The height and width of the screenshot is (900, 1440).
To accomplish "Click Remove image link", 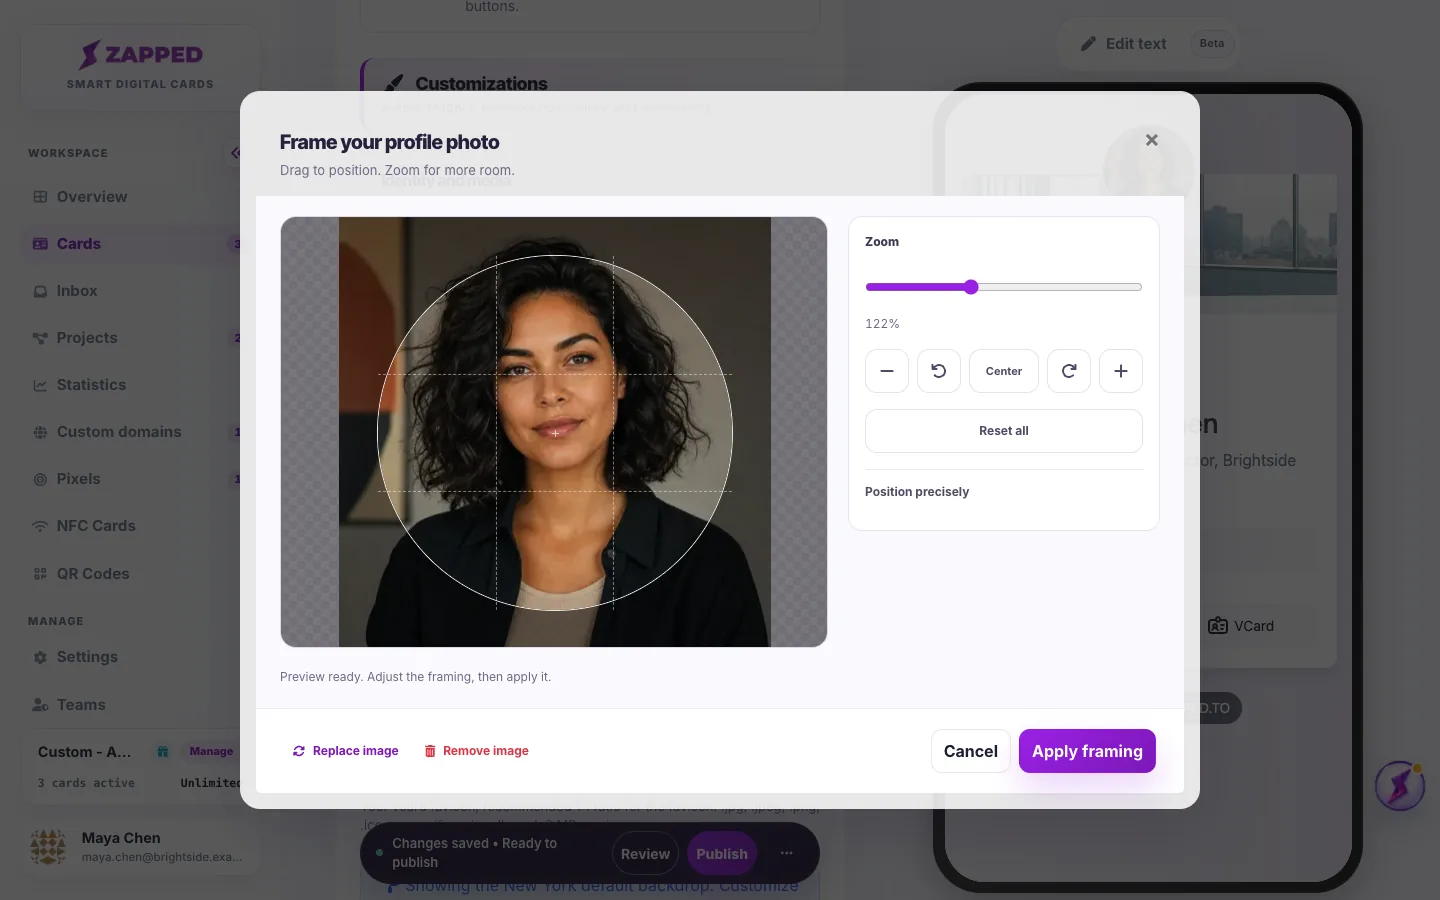I will [x=476, y=751].
